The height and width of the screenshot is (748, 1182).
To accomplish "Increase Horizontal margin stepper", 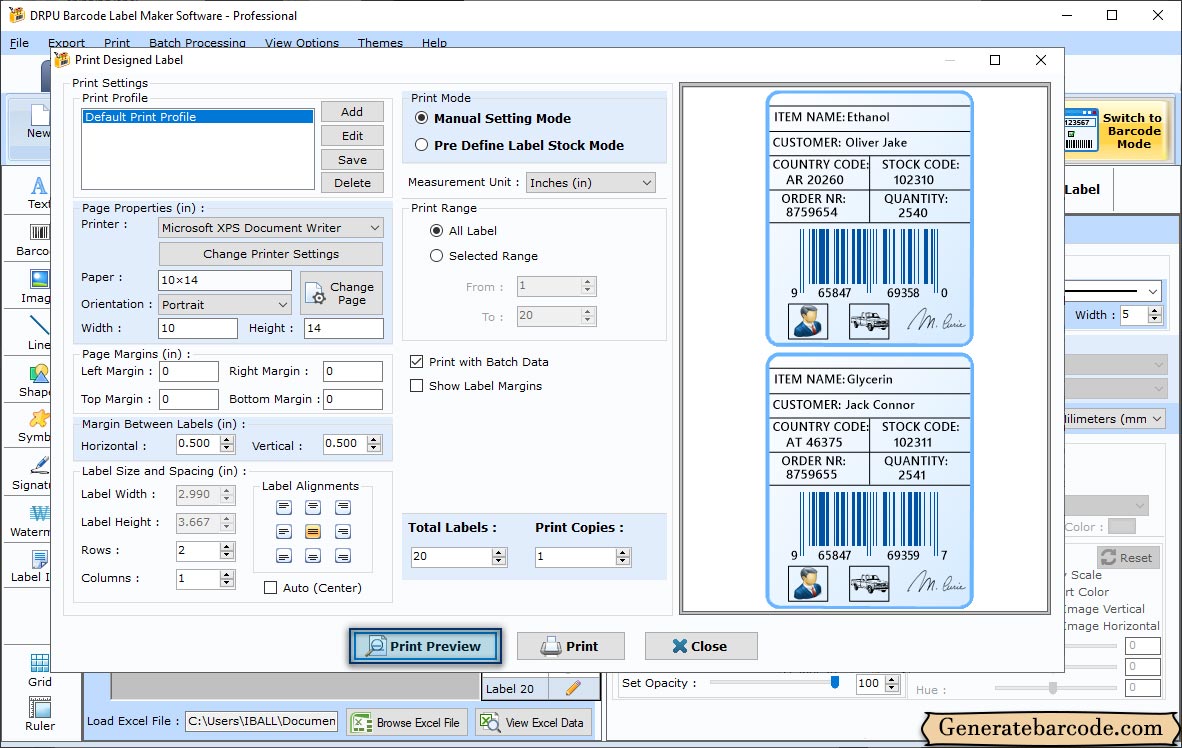I will [x=227, y=440].
